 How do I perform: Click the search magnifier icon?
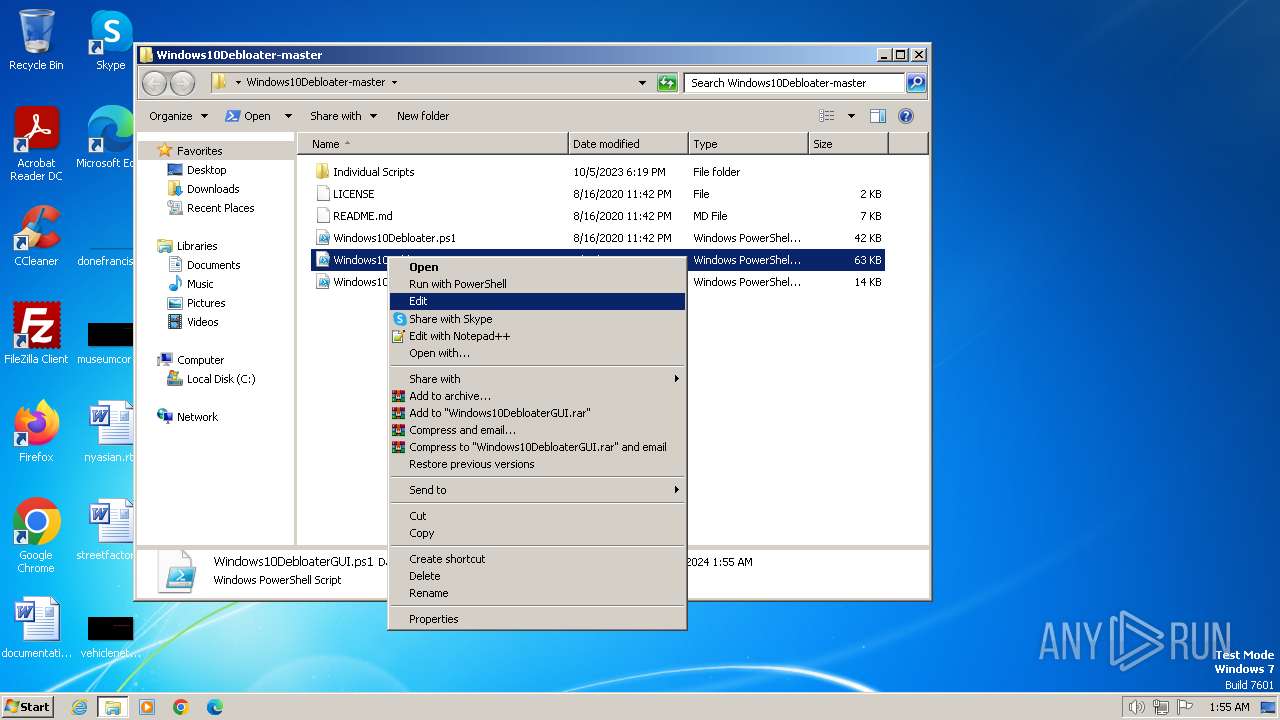(x=915, y=83)
